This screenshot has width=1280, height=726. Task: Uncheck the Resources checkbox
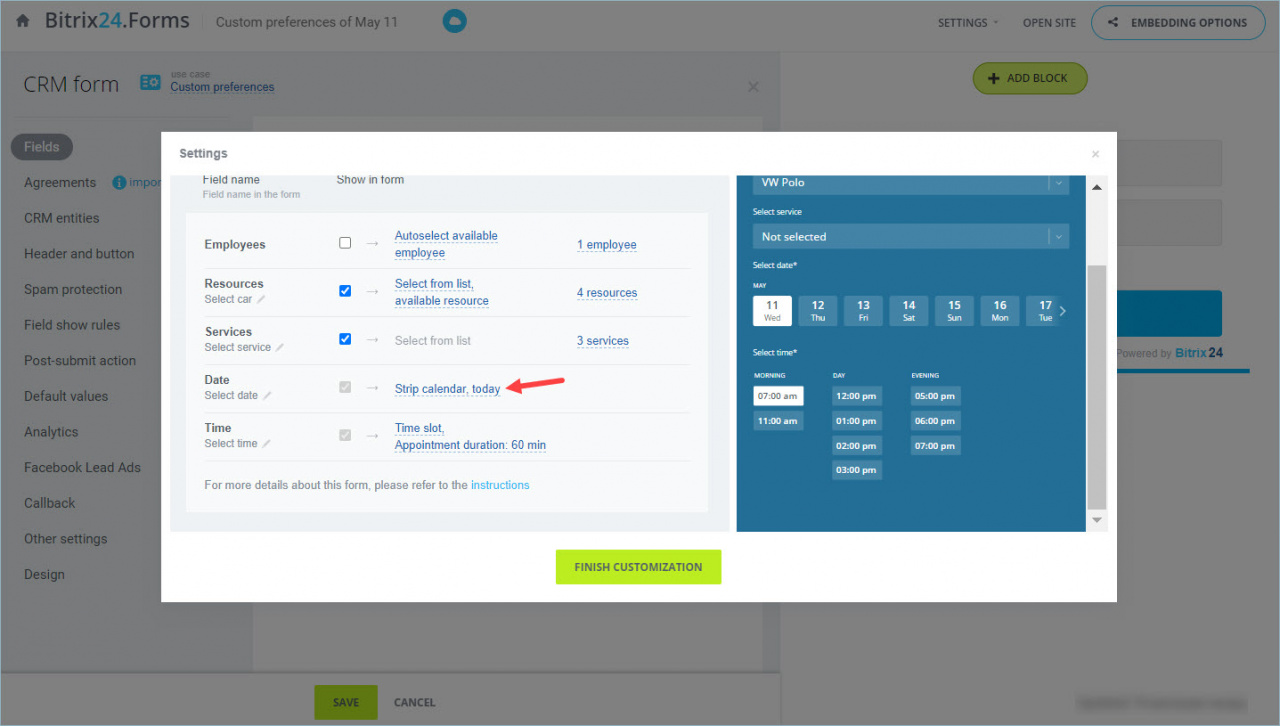coord(345,291)
